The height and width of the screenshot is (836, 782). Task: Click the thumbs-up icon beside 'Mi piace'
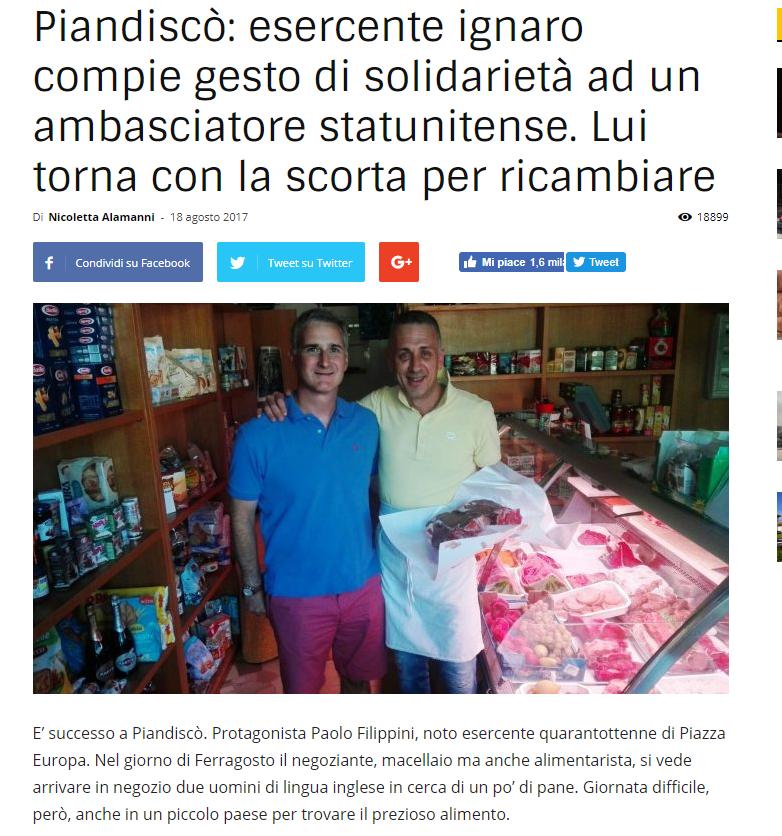pyautogui.click(x=470, y=262)
